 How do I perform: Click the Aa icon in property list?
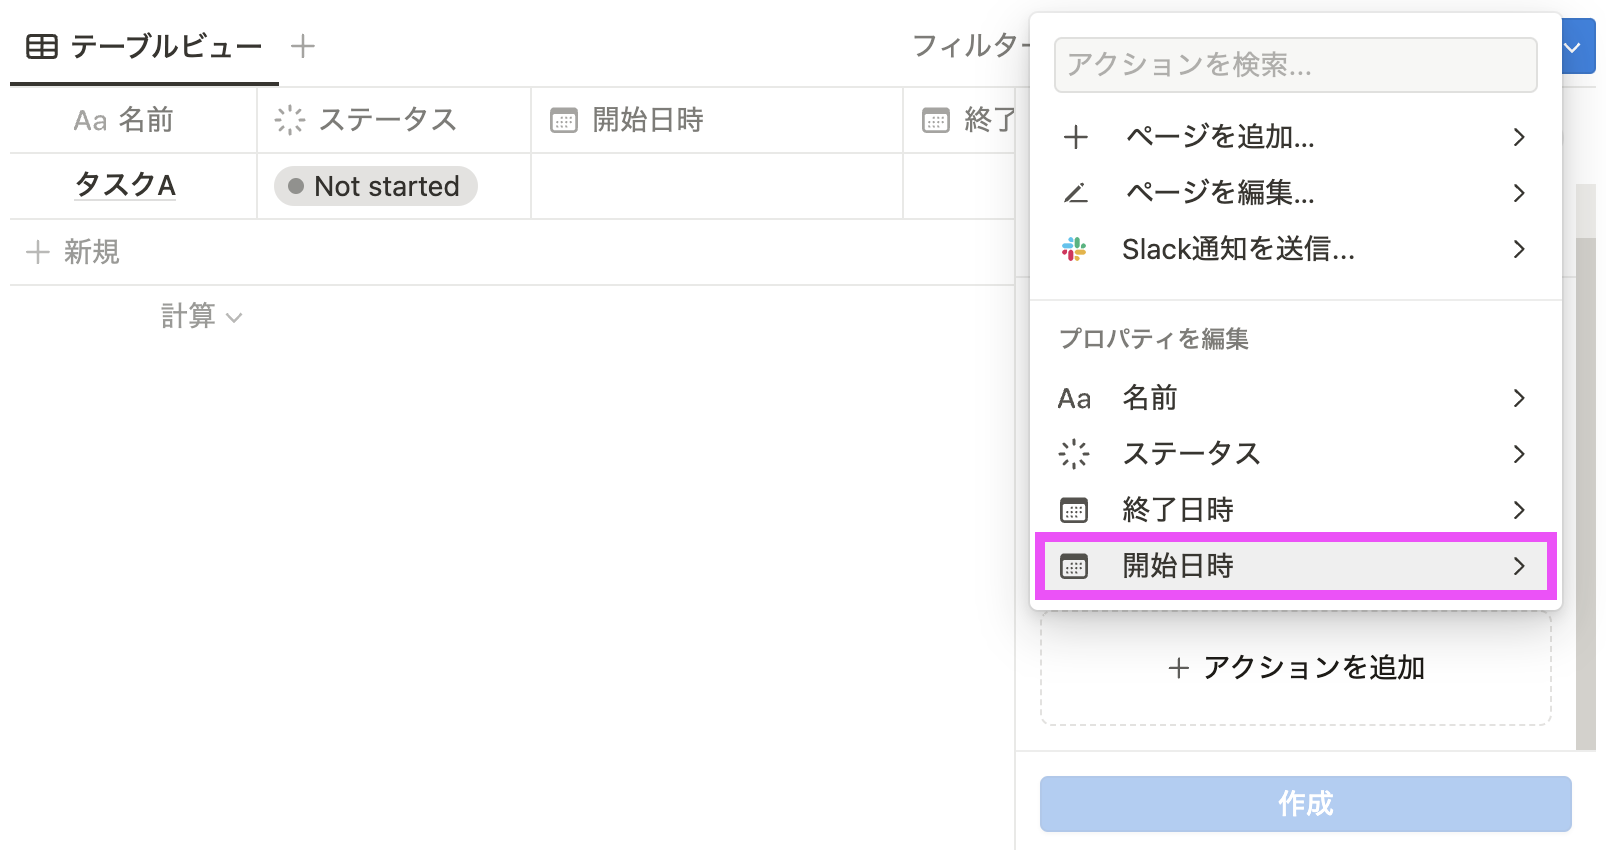click(x=1074, y=399)
